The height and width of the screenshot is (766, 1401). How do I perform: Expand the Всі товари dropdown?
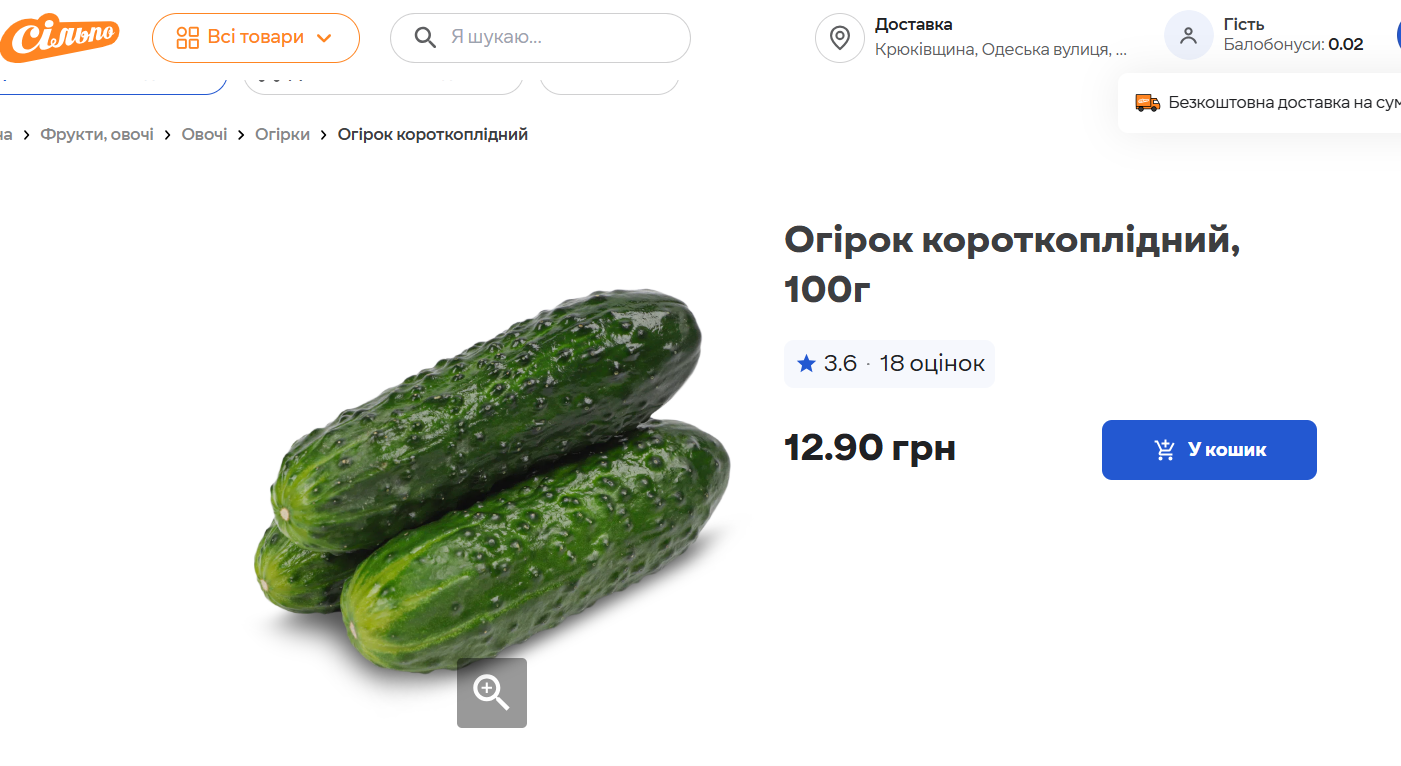(x=255, y=37)
